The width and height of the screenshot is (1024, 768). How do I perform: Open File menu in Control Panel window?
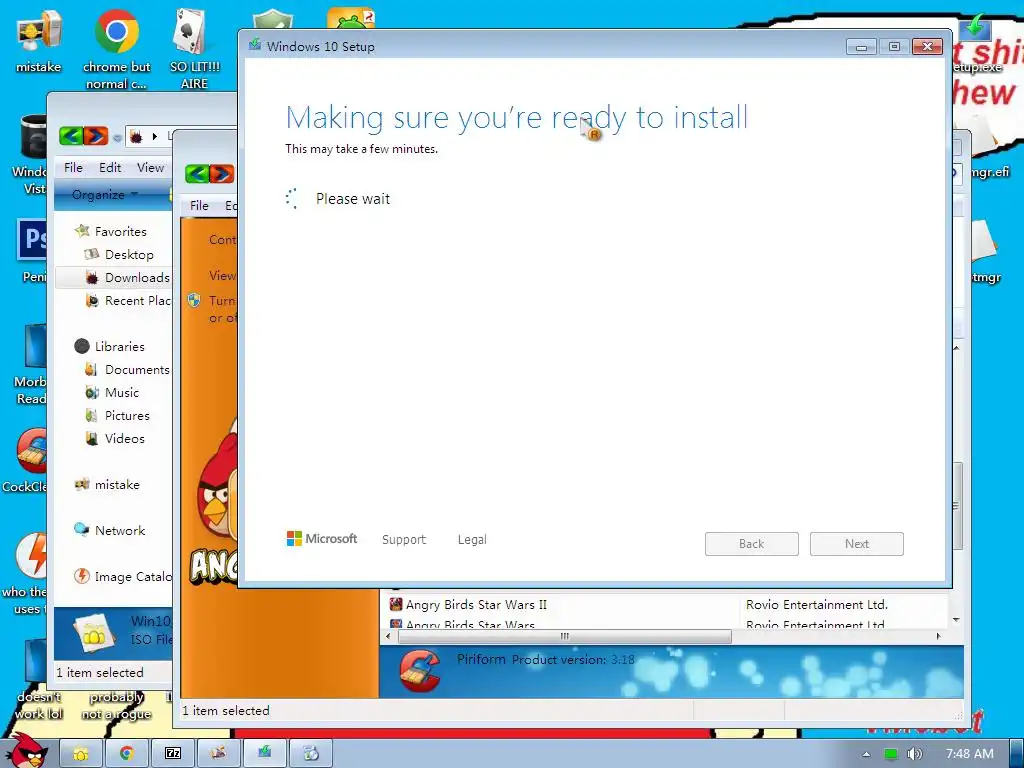[x=199, y=206]
